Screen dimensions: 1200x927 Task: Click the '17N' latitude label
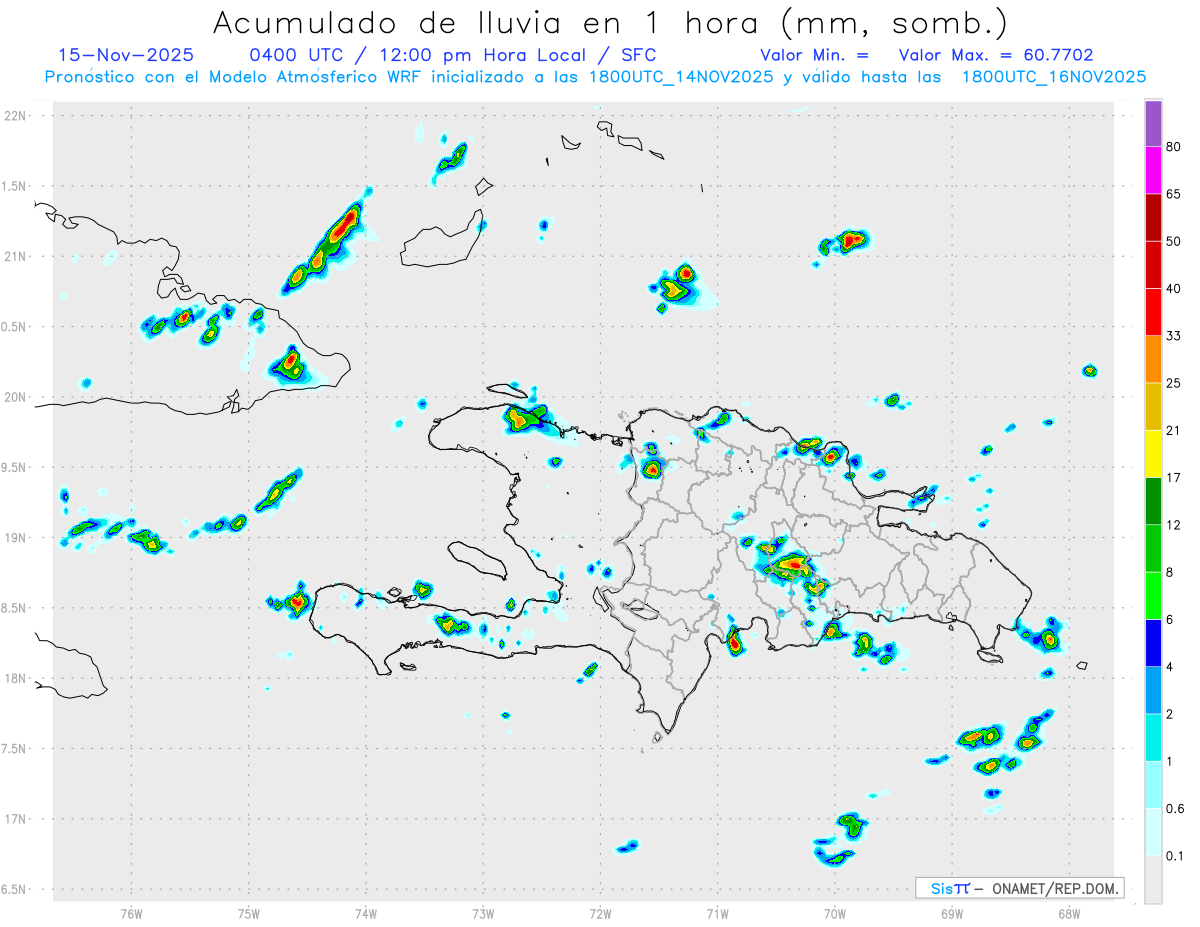pyautogui.click(x=16, y=819)
